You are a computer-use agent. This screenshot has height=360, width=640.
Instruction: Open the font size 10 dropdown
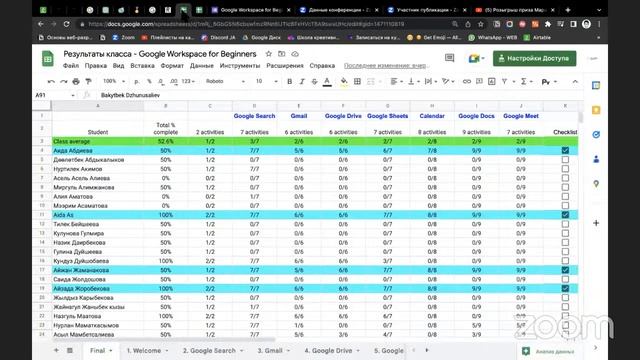[x=266, y=81]
